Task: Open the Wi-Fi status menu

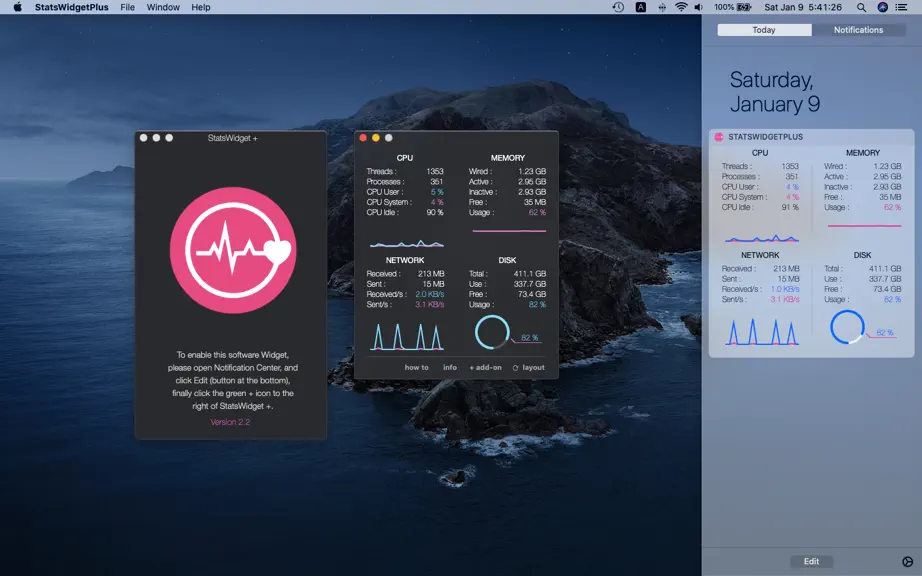Action: point(681,7)
